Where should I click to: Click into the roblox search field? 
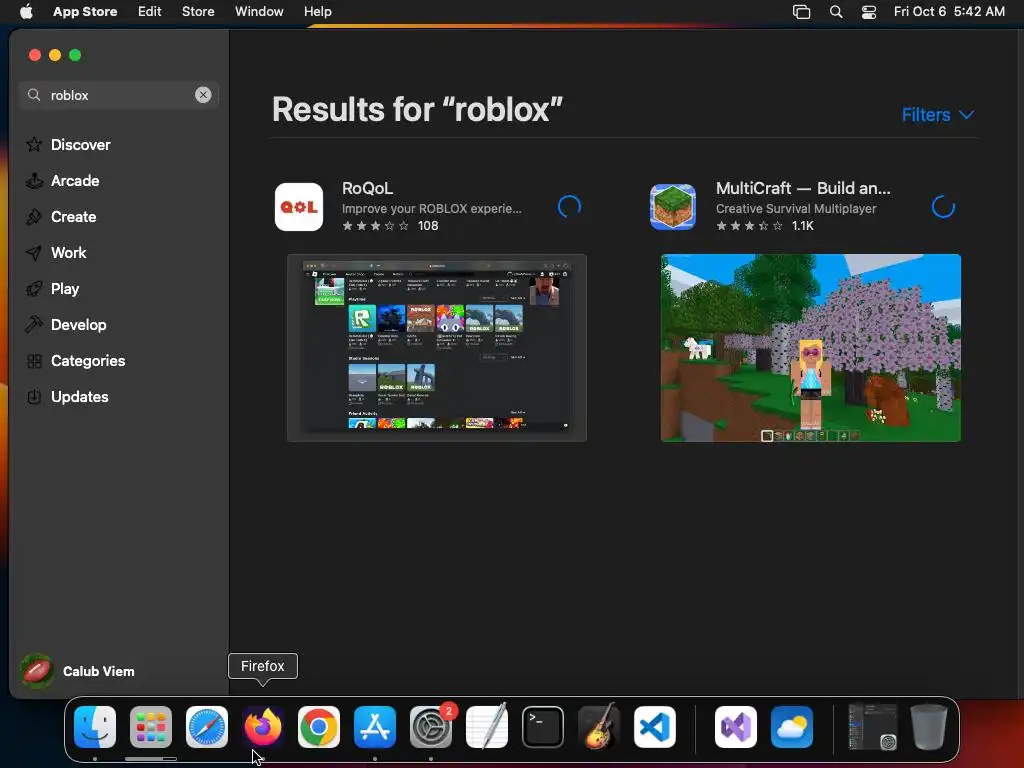pos(118,95)
